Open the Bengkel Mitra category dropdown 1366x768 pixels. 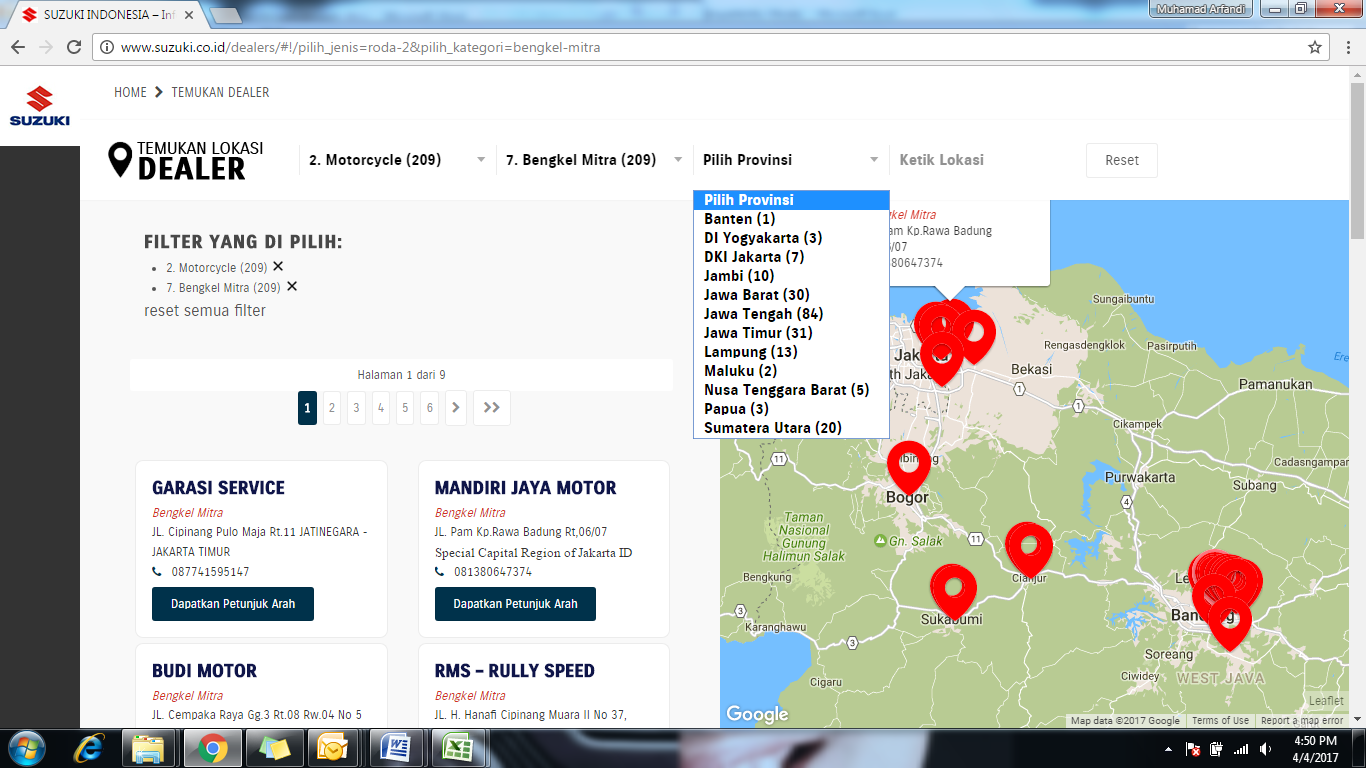click(x=594, y=160)
